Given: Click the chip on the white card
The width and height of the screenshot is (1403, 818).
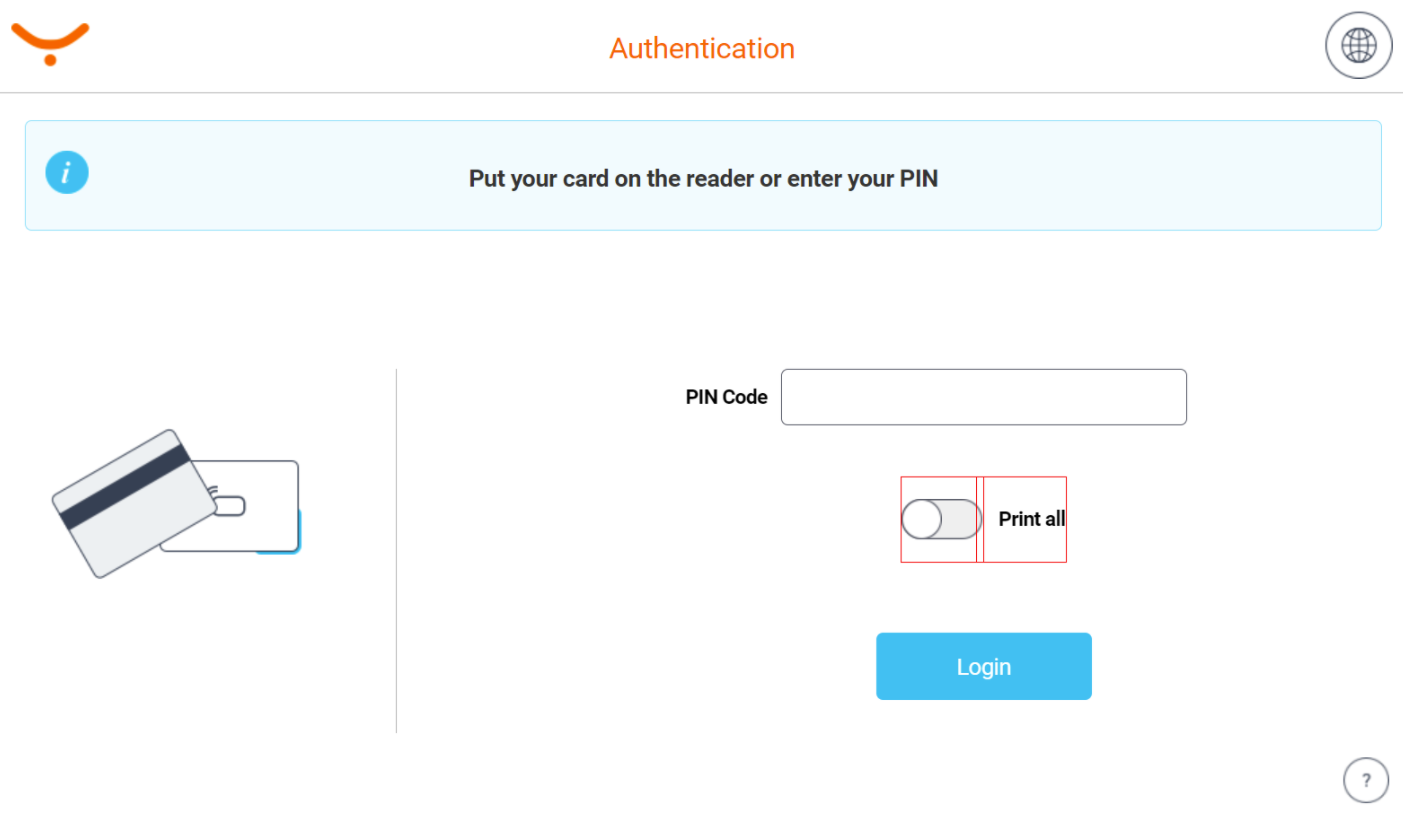Looking at the screenshot, I should (x=230, y=506).
